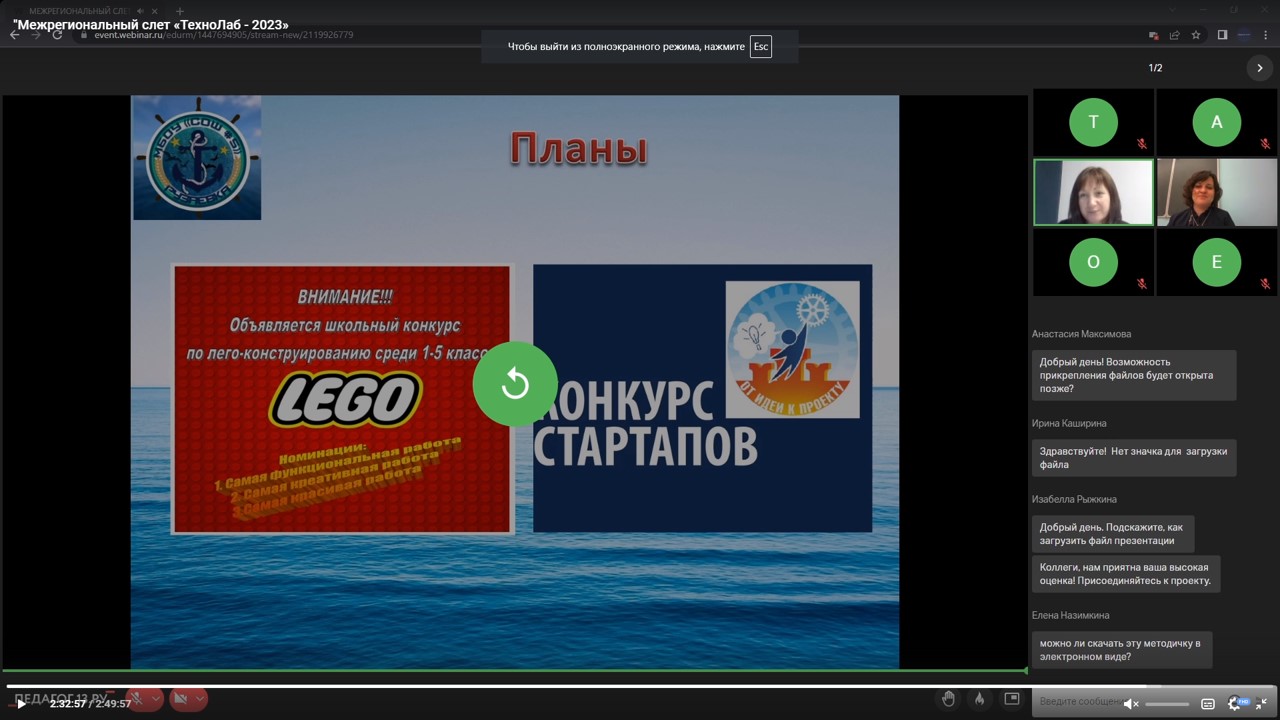The height and width of the screenshot is (720, 1280).
Task: Toggle subtitles icon in the player bar
Action: 1207,704
